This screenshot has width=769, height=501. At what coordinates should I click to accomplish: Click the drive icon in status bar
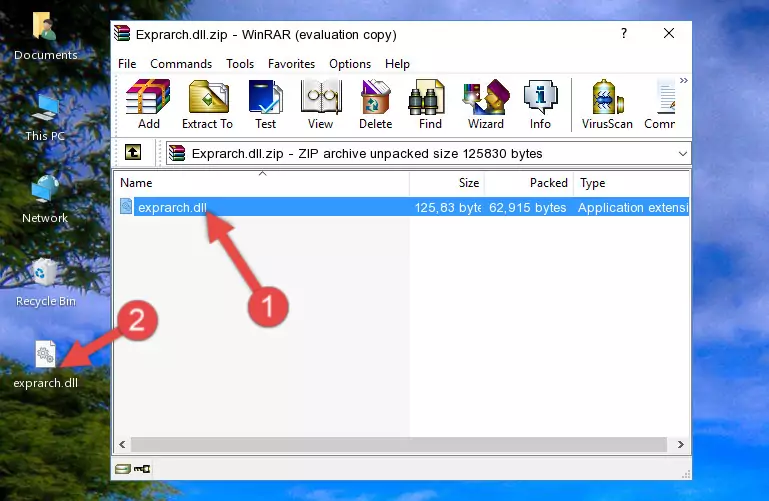pyautogui.click(x=123, y=469)
